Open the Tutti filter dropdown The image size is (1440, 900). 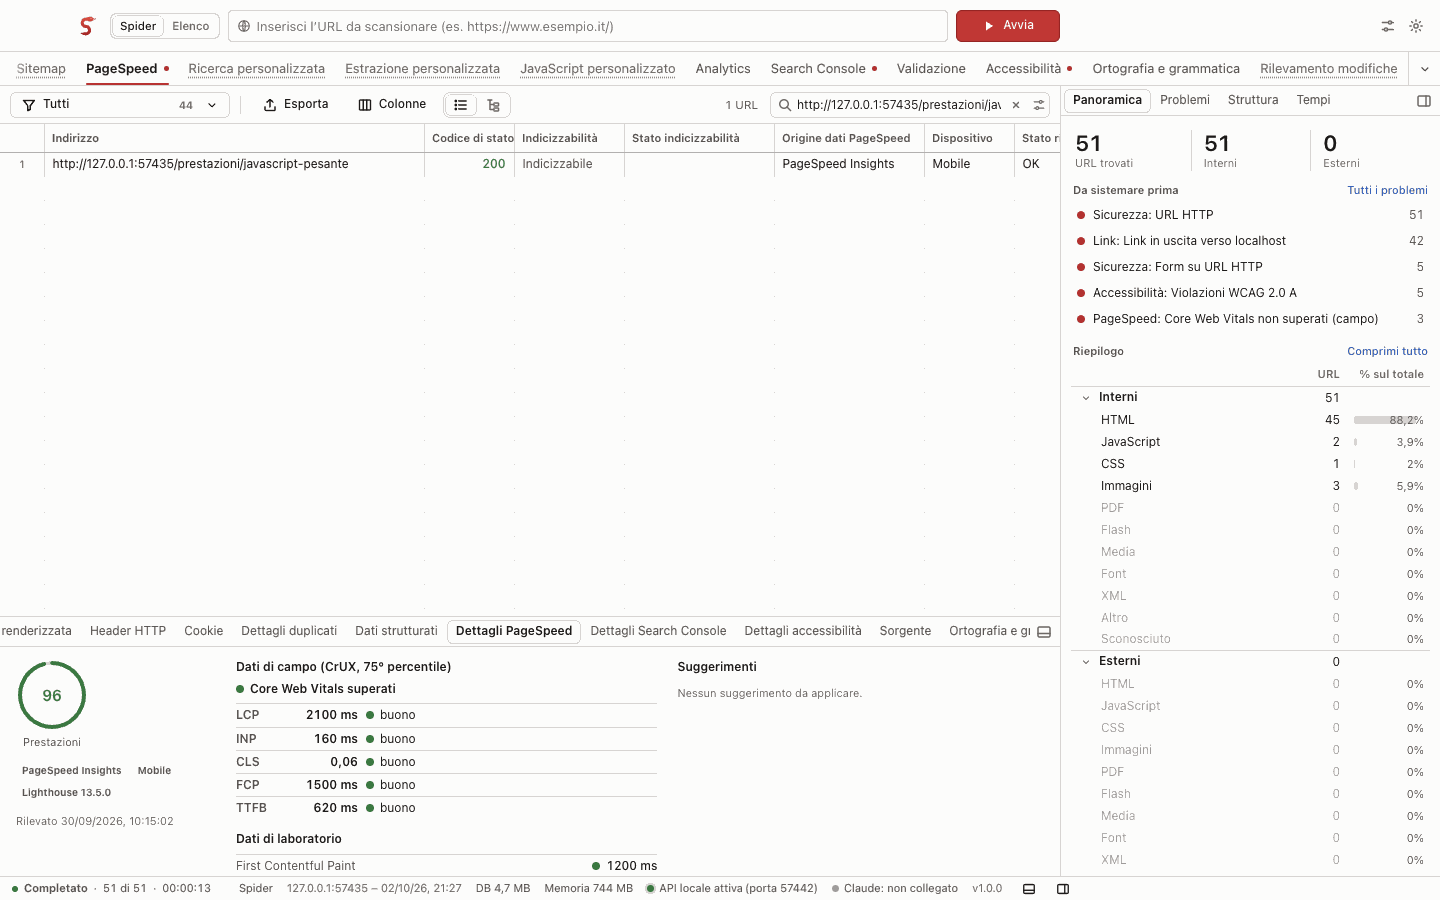120,105
